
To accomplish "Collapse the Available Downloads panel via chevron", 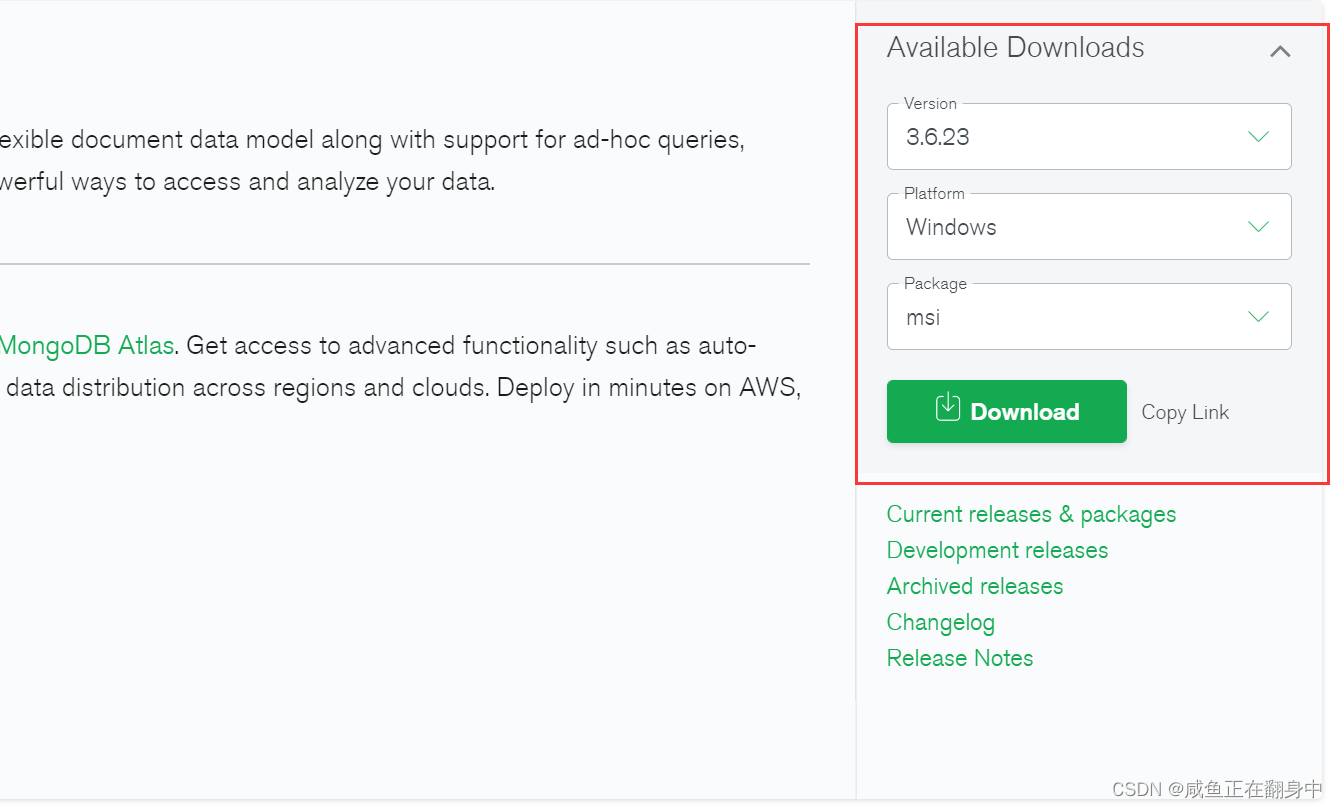I will (1280, 50).
